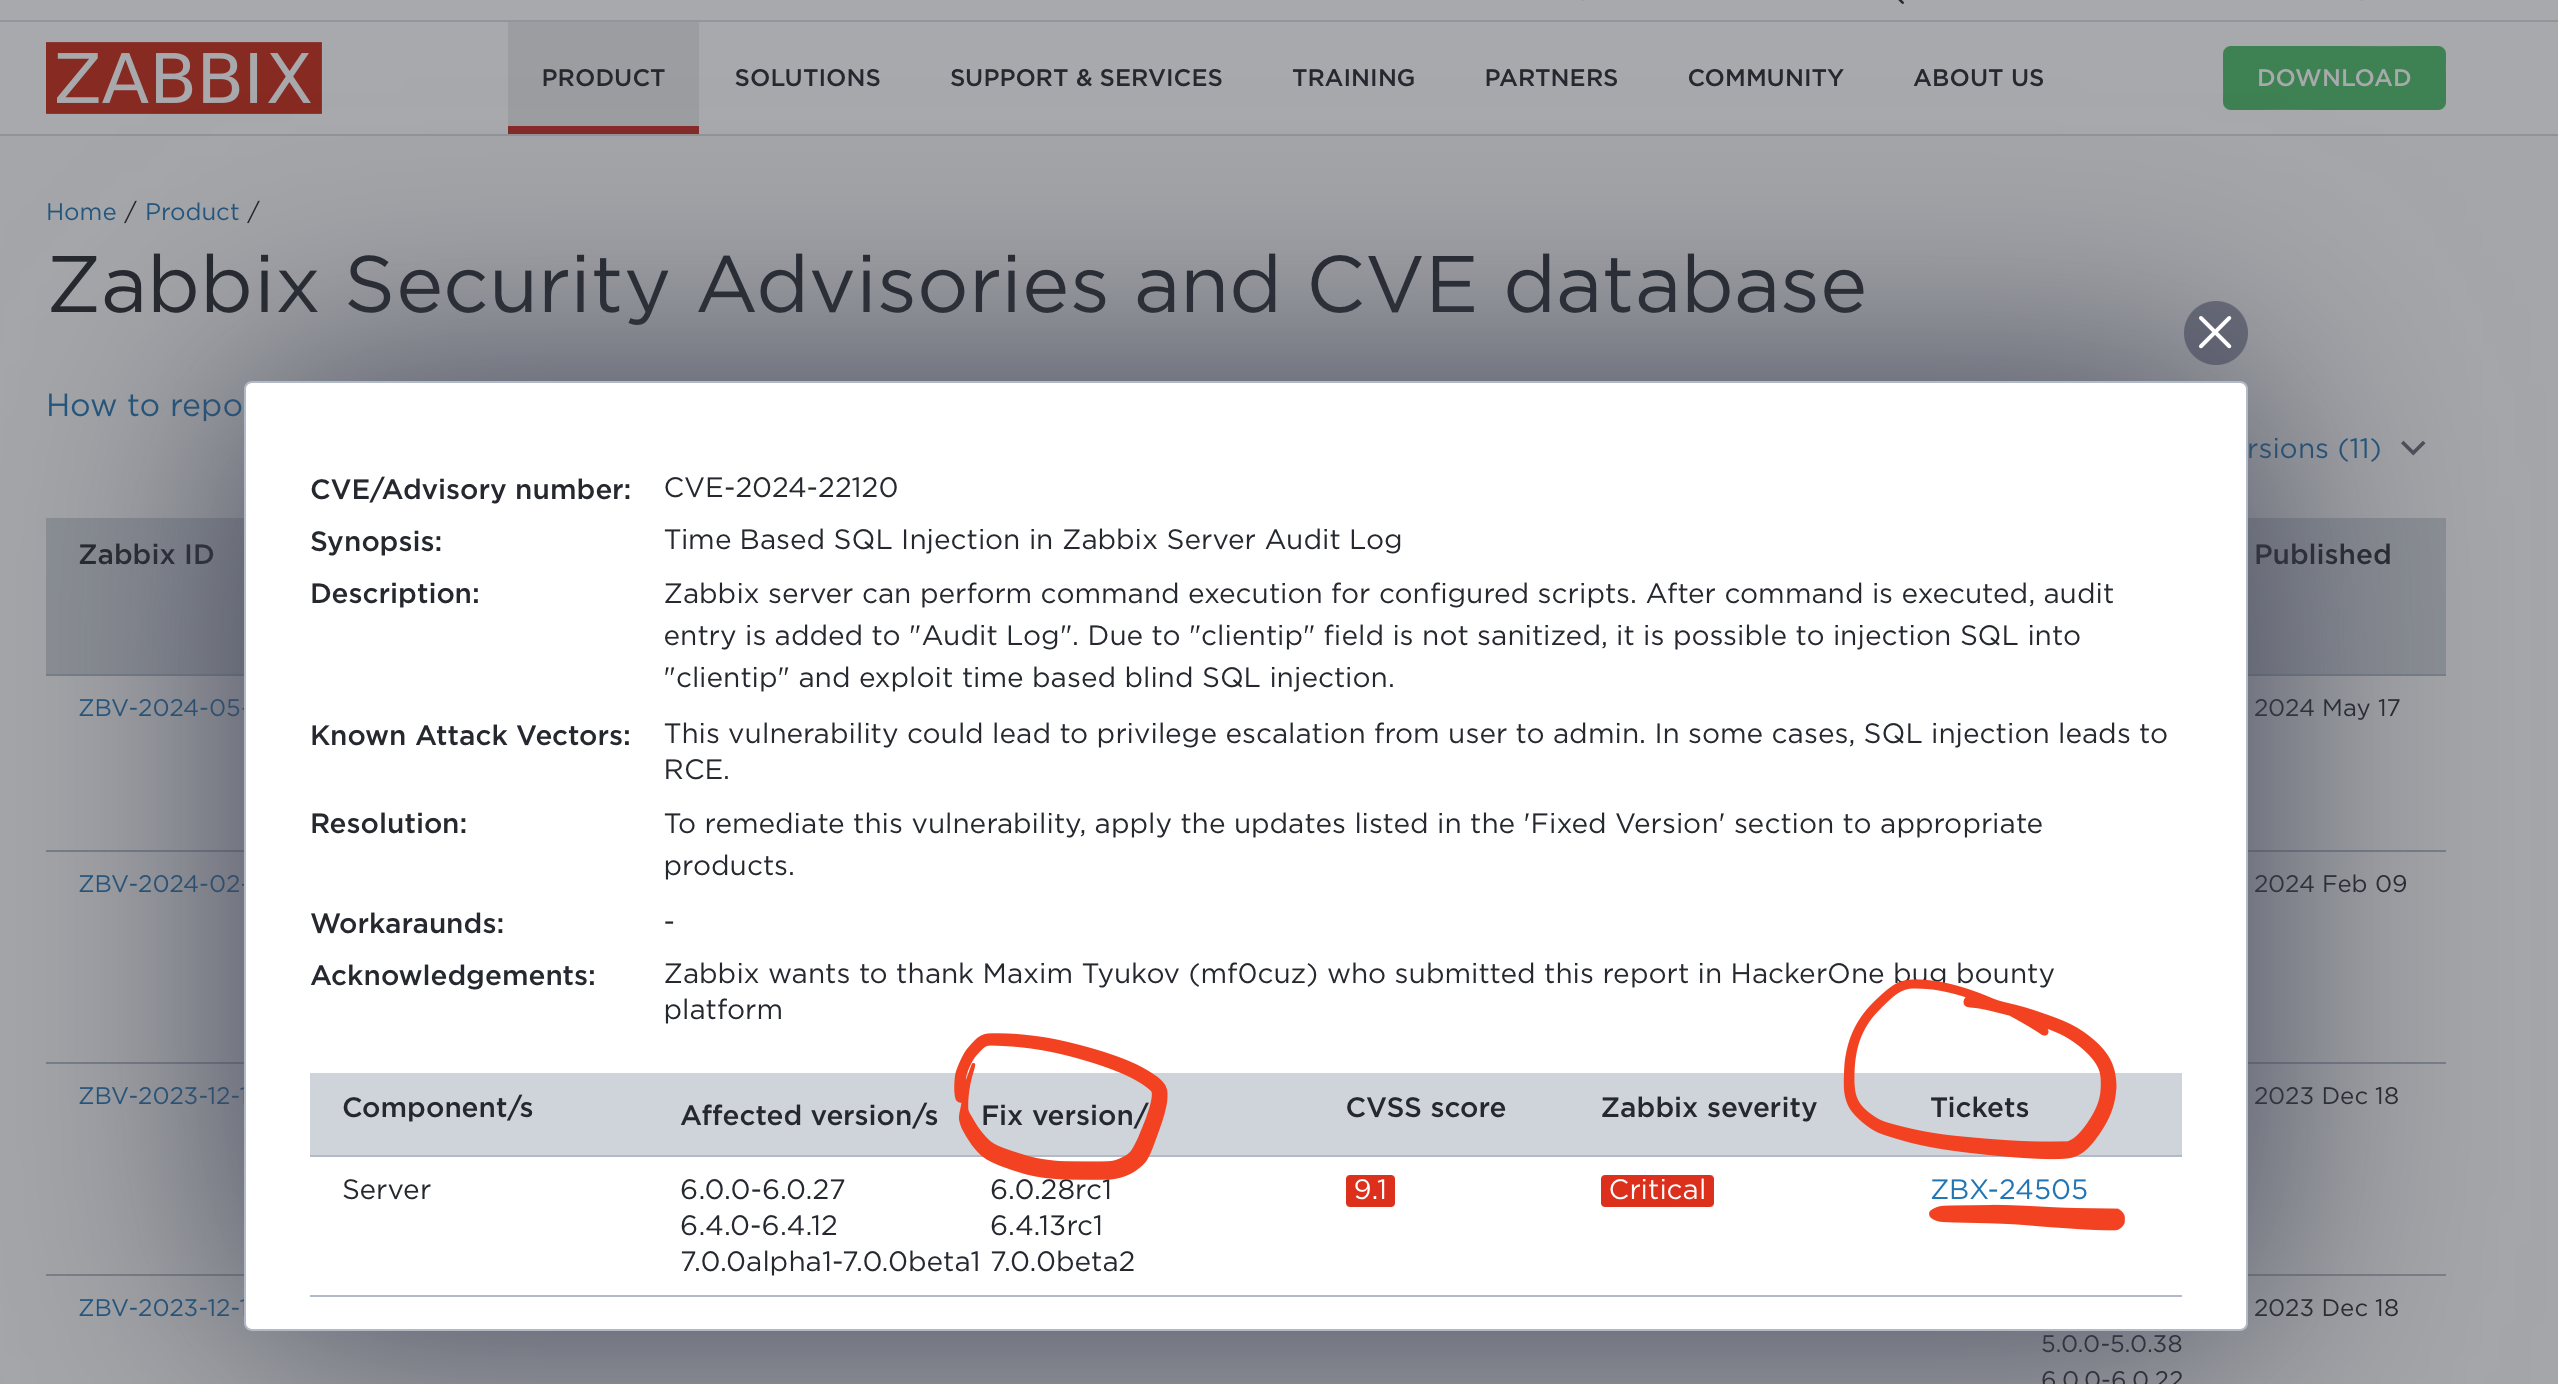Click the Zabbix severity column header

pyautogui.click(x=1708, y=1107)
